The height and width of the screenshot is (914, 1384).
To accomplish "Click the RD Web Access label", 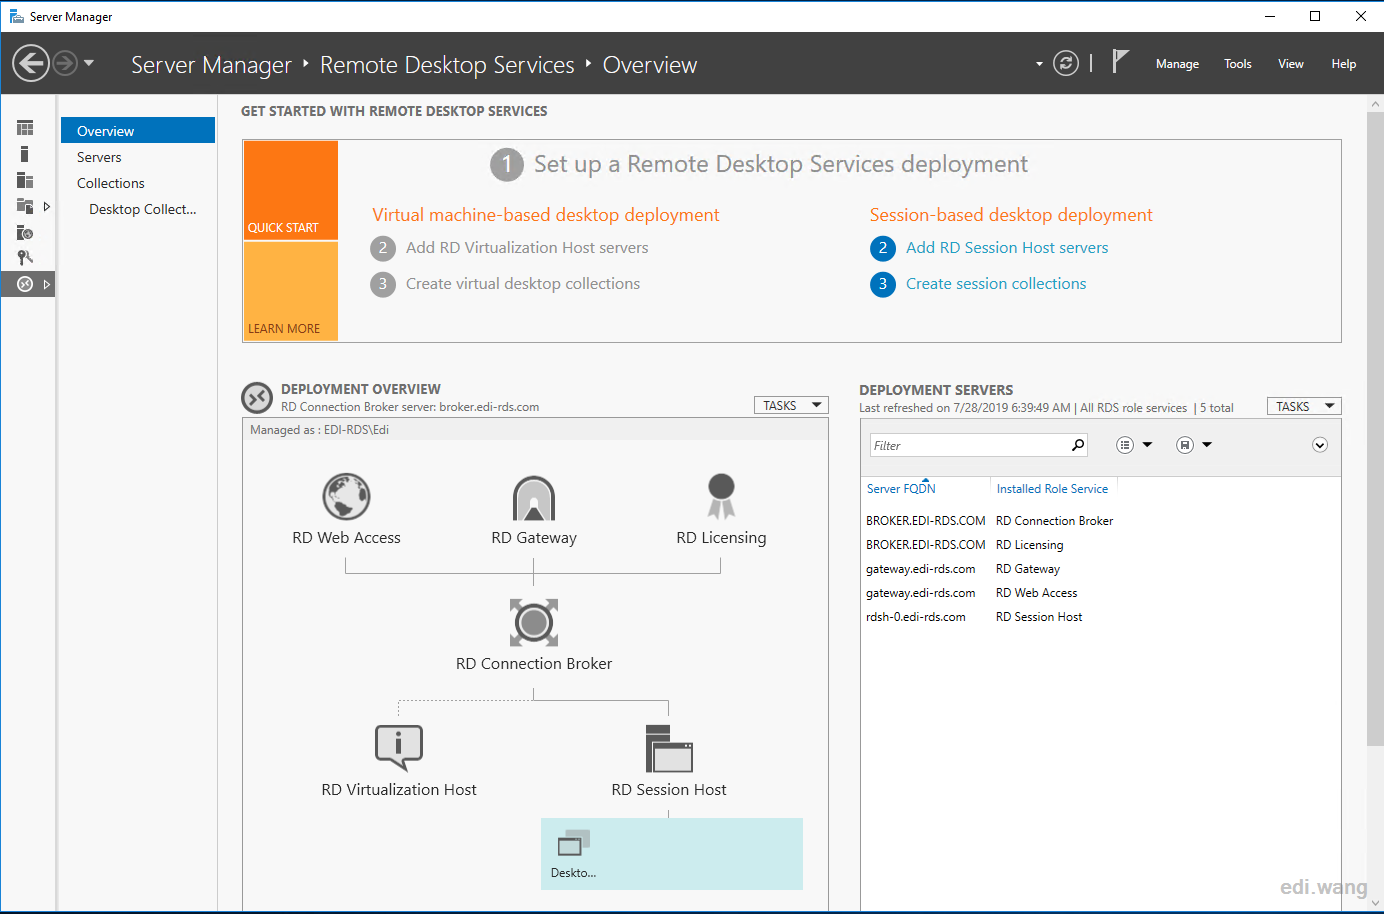I will click(x=346, y=538).
